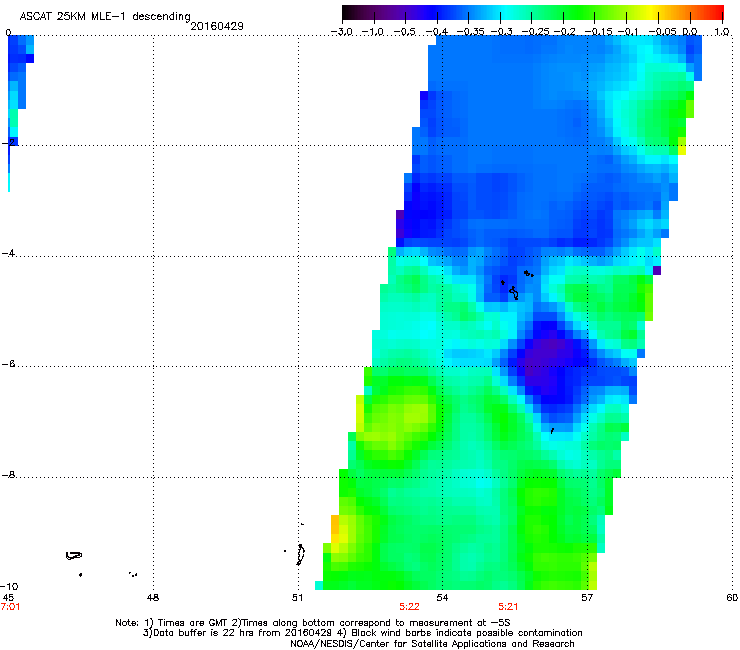Image resolution: width=740 pixels, height=650 pixels.
Task: Click the black-purple end of the color bar
Action: 349,12
